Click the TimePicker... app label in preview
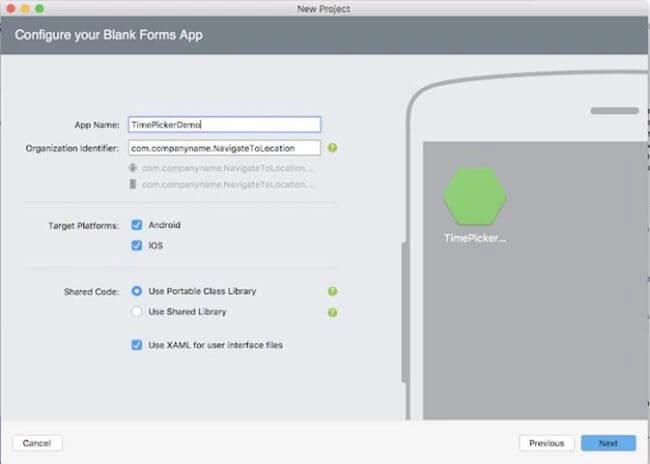Image resolution: width=650 pixels, height=464 pixels. point(475,238)
